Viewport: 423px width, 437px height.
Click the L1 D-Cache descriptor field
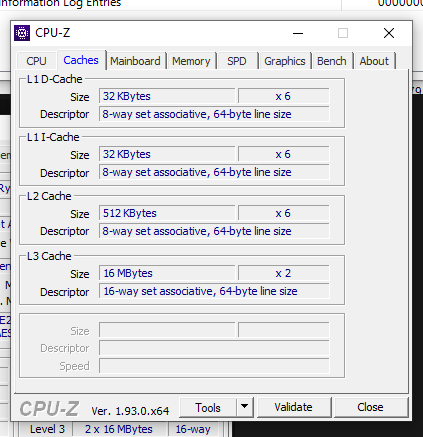coord(214,114)
